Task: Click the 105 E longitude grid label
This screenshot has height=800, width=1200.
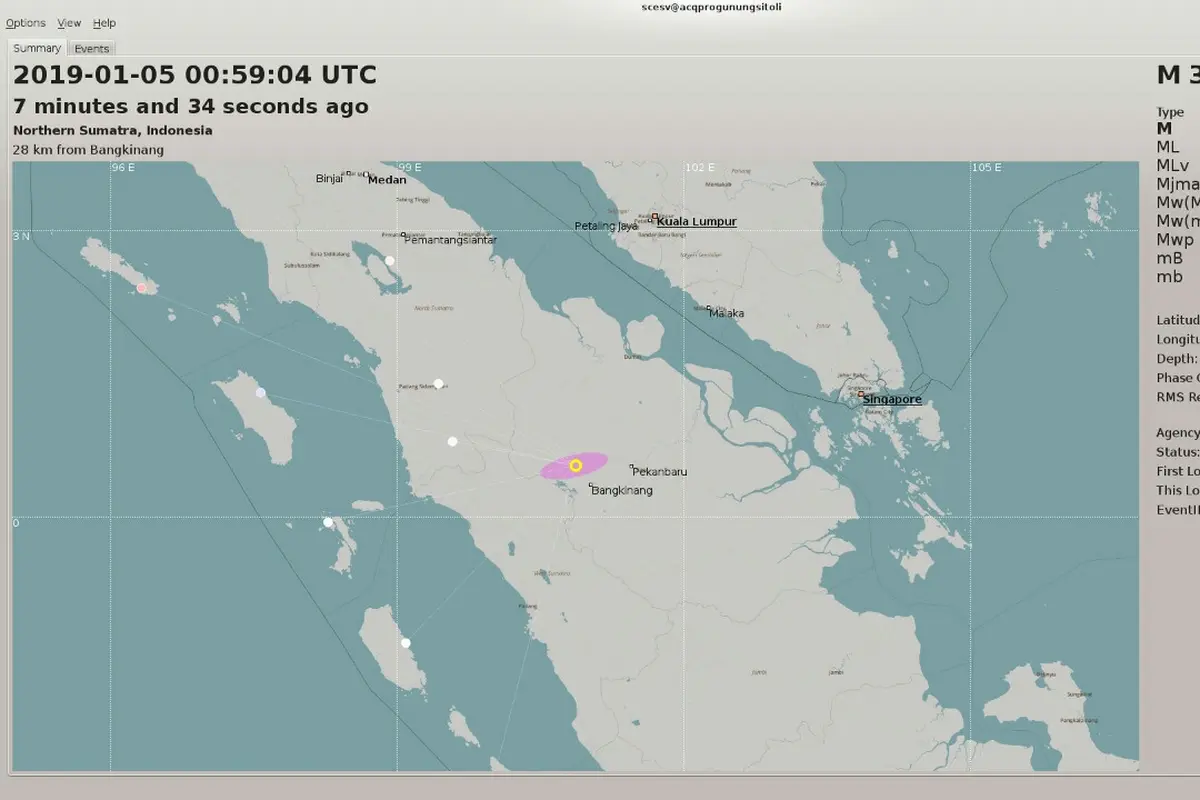Action: pos(987,168)
